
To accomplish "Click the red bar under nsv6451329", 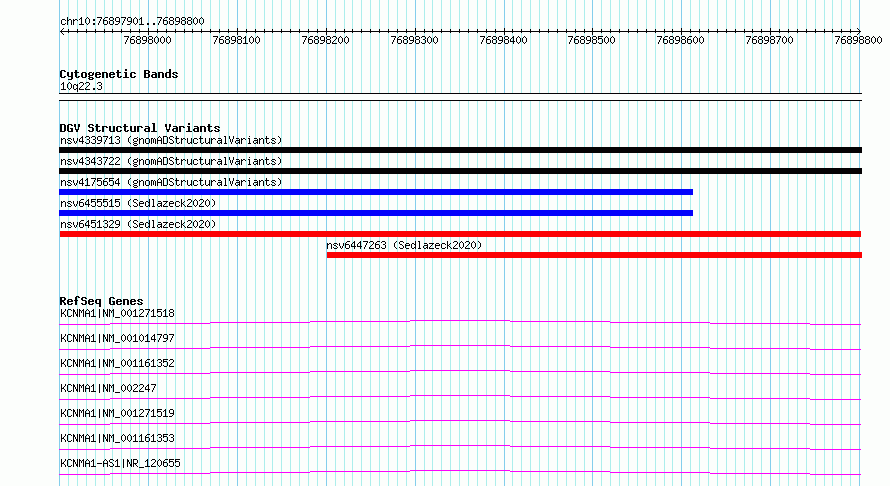I will pyautogui.click(x=460, y=234).
